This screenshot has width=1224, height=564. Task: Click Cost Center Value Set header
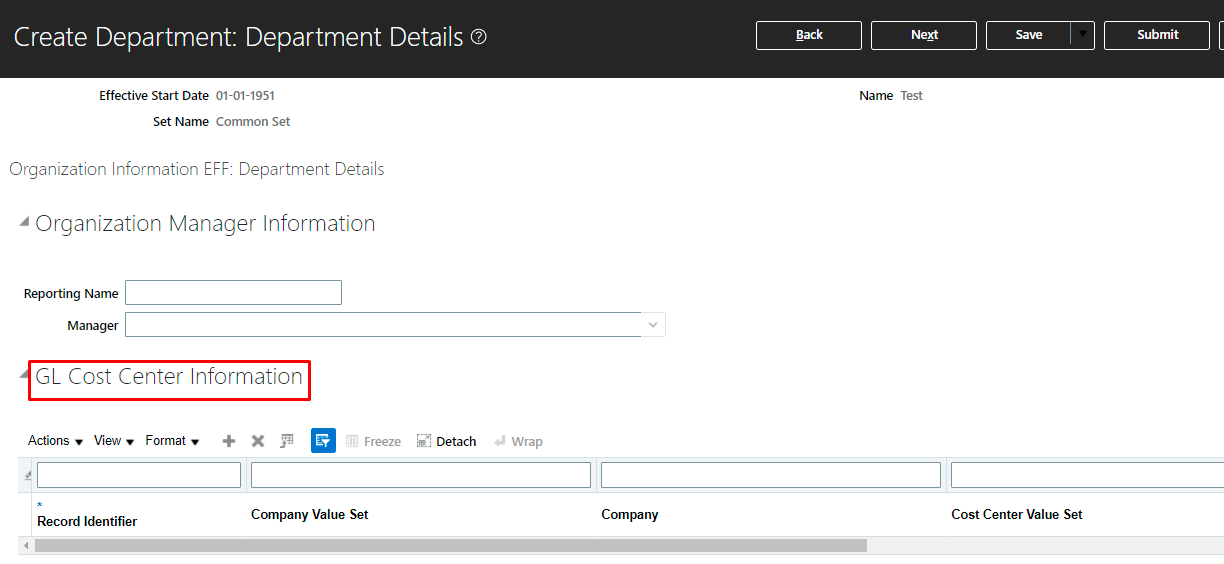click(1016, 514)
